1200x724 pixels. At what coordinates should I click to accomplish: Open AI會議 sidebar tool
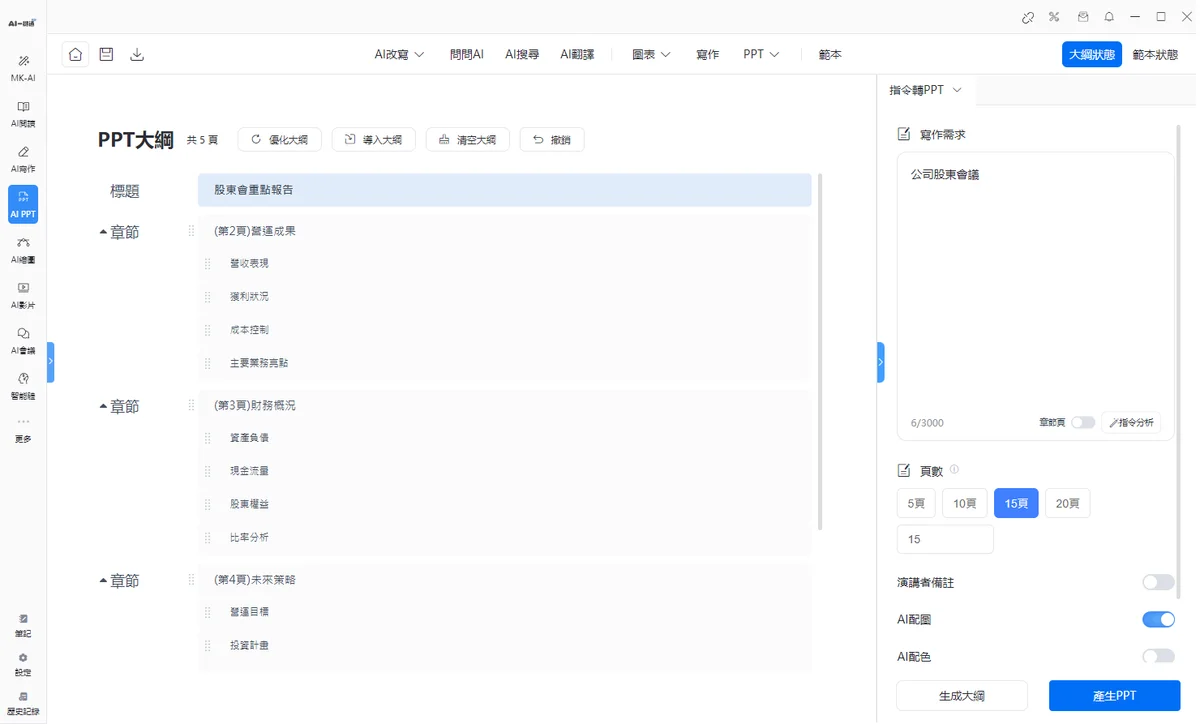click(x=23, y=341)
